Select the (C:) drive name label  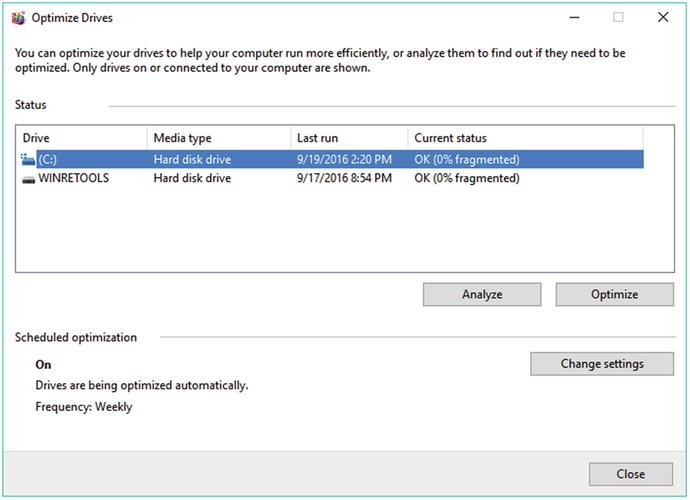48,159
